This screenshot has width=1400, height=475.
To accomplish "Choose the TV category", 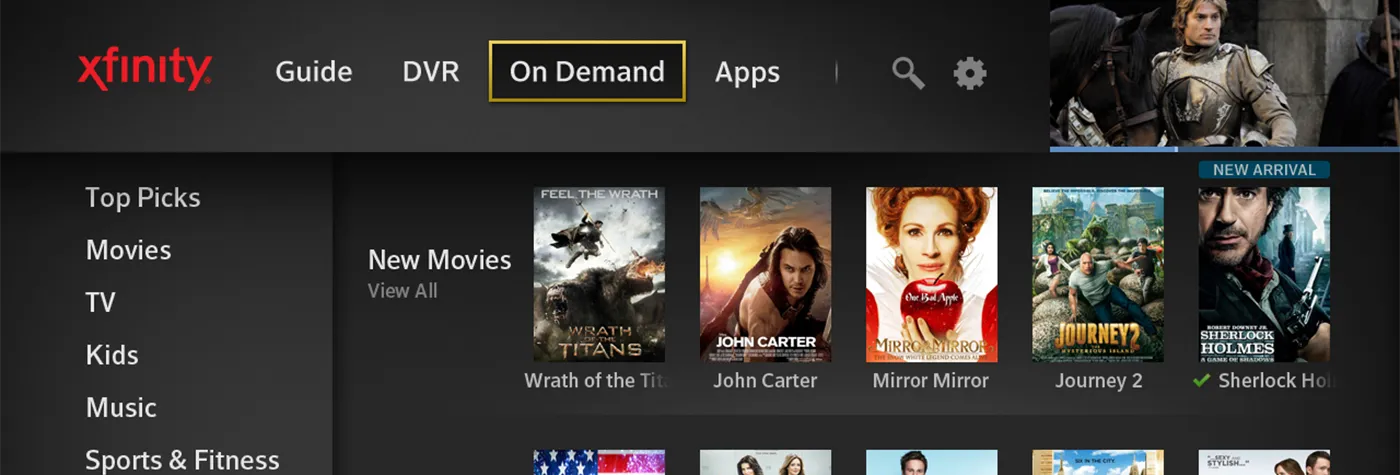I will [x=101, y=302].
